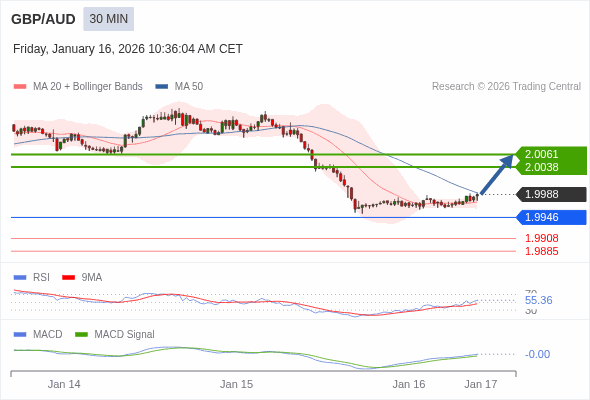Click the MACD blue legend swatch
Viewport: 590px width, 400px height.
tap(20, 335)
